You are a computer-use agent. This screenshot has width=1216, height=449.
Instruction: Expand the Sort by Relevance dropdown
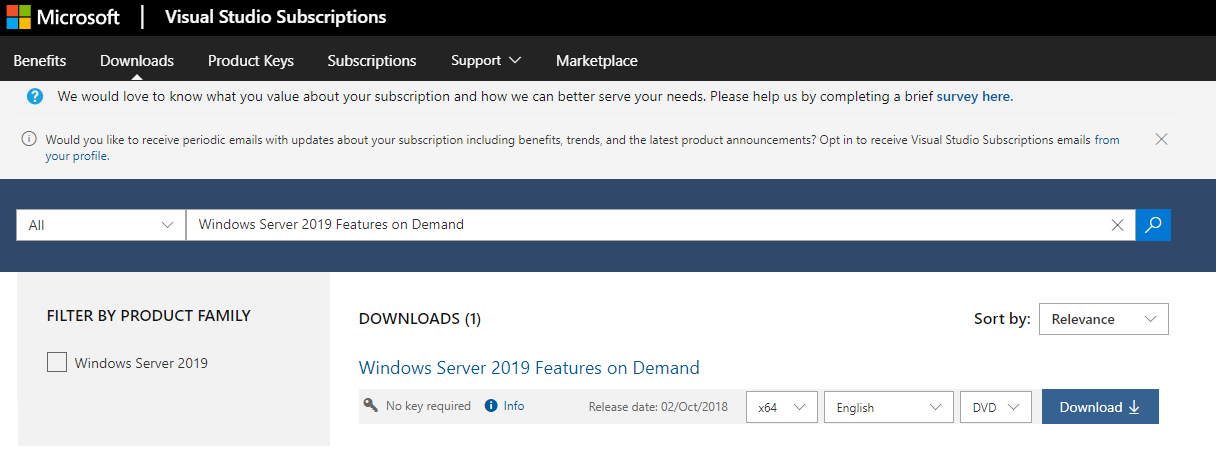click(x=1103, y=319)
